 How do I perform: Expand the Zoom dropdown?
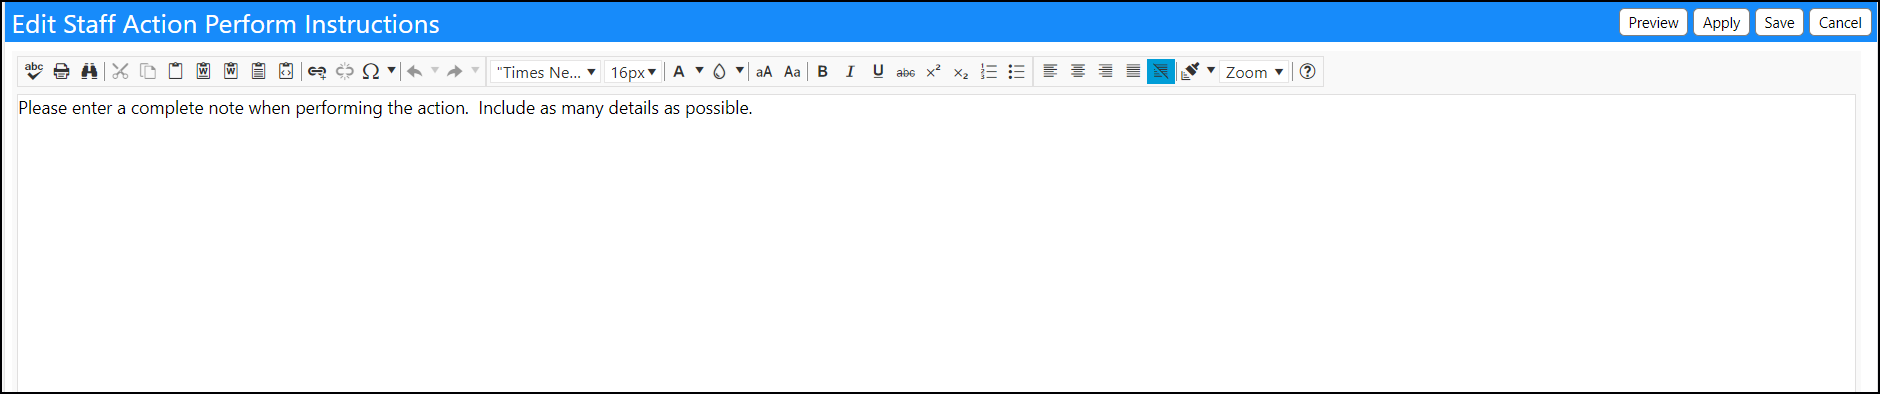pos(1254,72)
